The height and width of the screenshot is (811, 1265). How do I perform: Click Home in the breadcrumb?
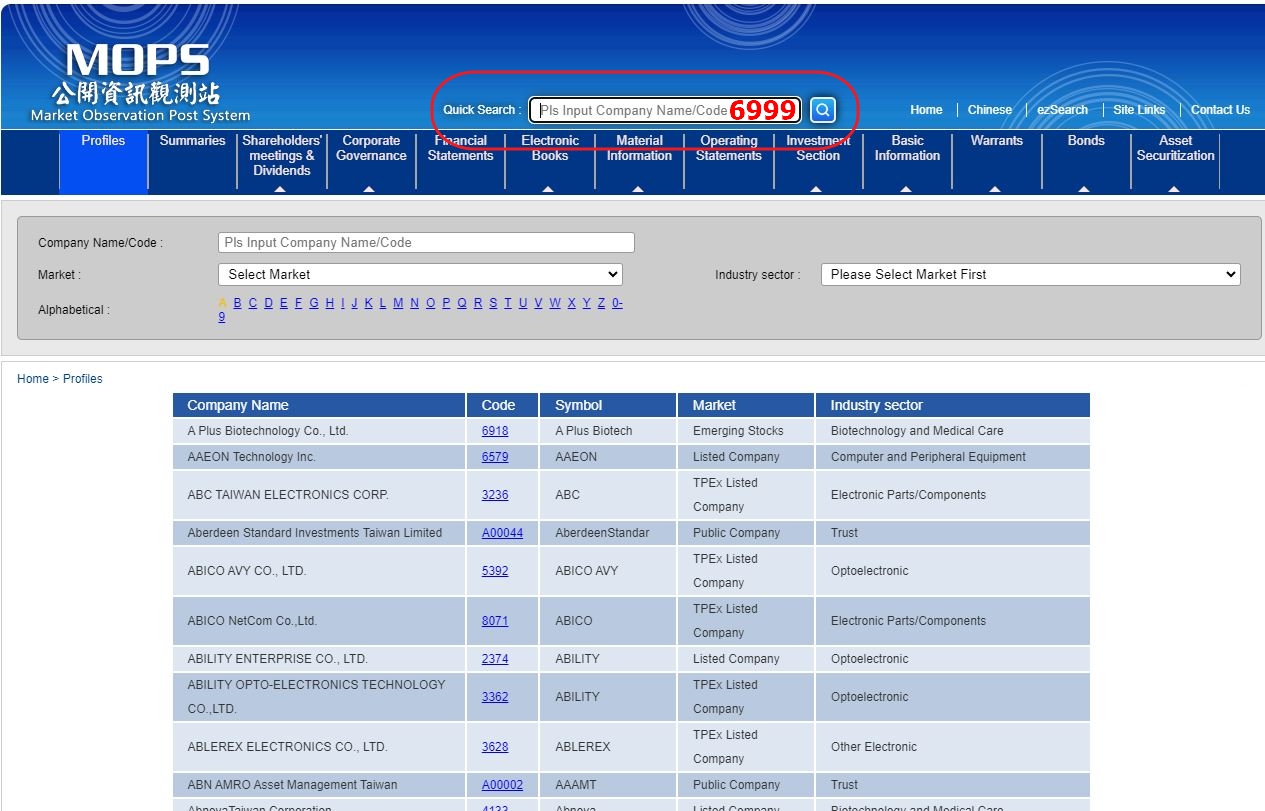[x=33, y=379]
